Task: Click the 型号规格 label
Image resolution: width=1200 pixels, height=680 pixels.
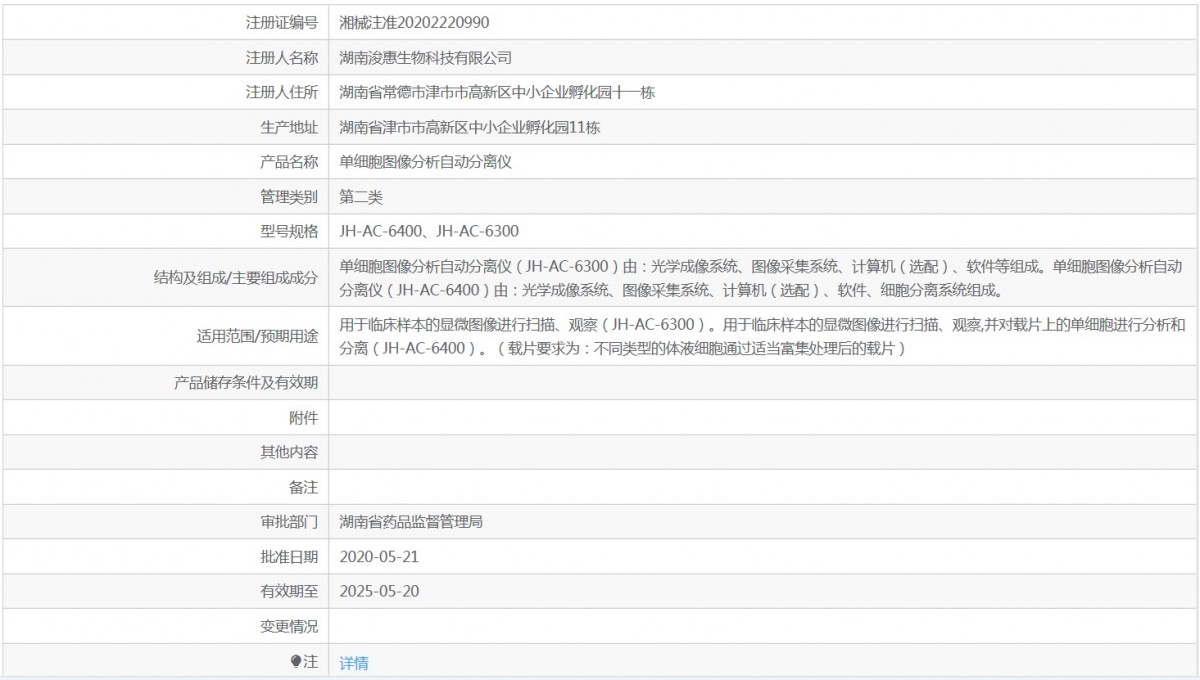Action: coord(289,231)
